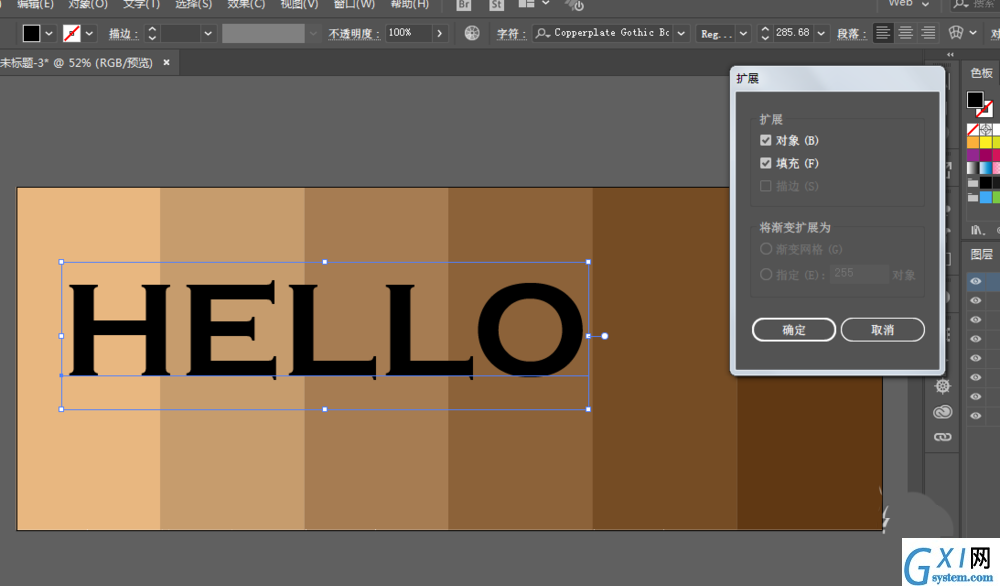
Task: Confirm the dialog with 确定
Action: coord(794,330)
